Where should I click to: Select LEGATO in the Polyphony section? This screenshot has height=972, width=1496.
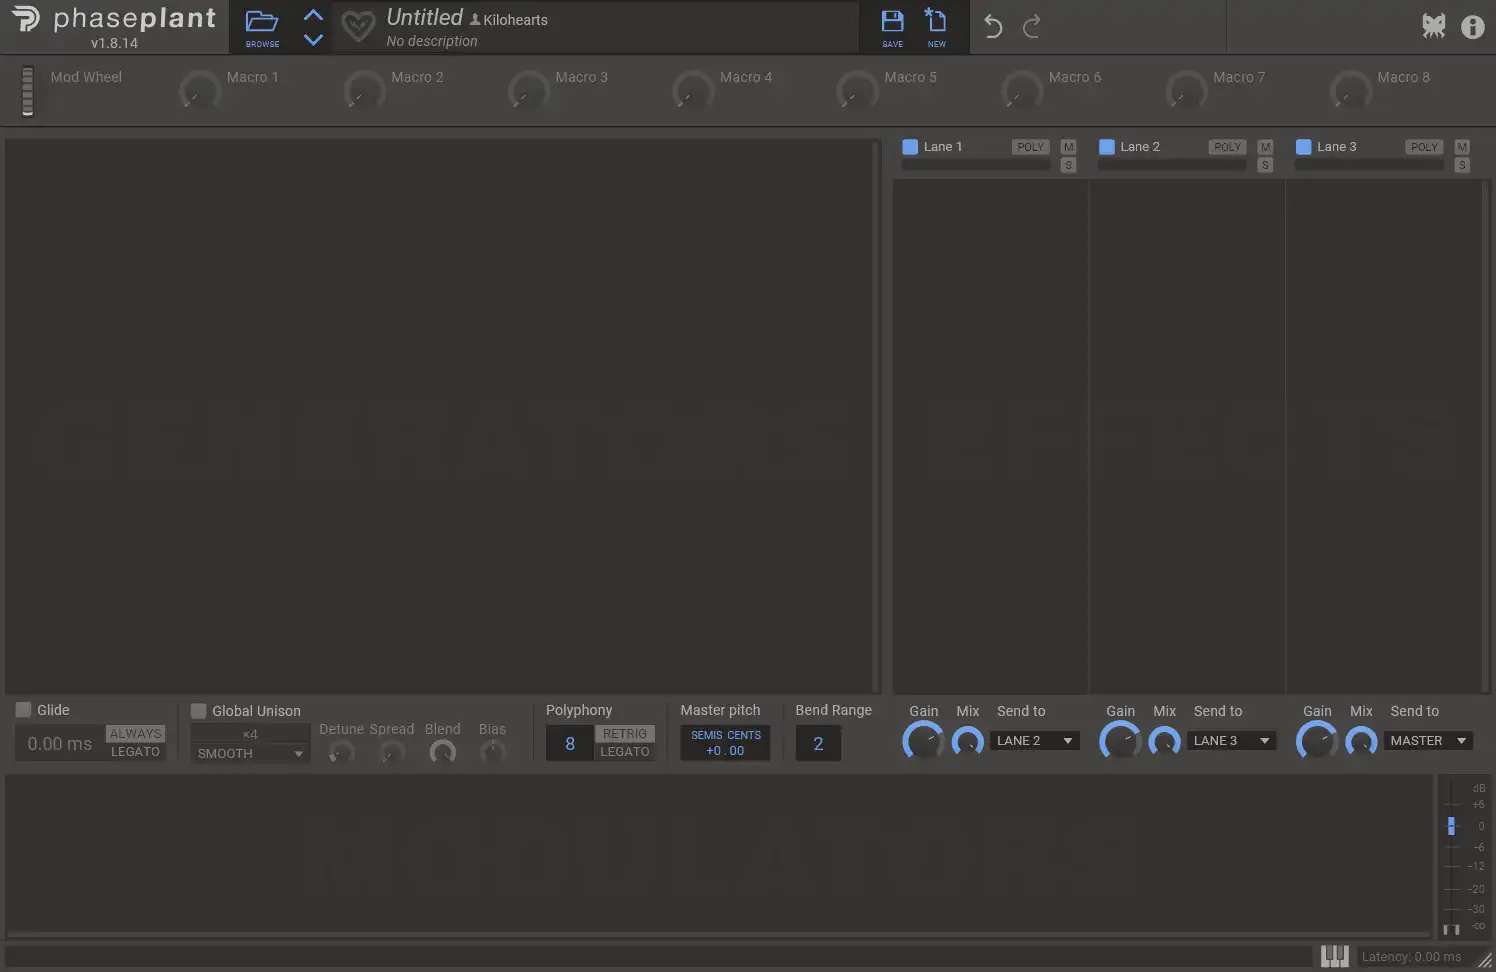click(x=625, y=752)
